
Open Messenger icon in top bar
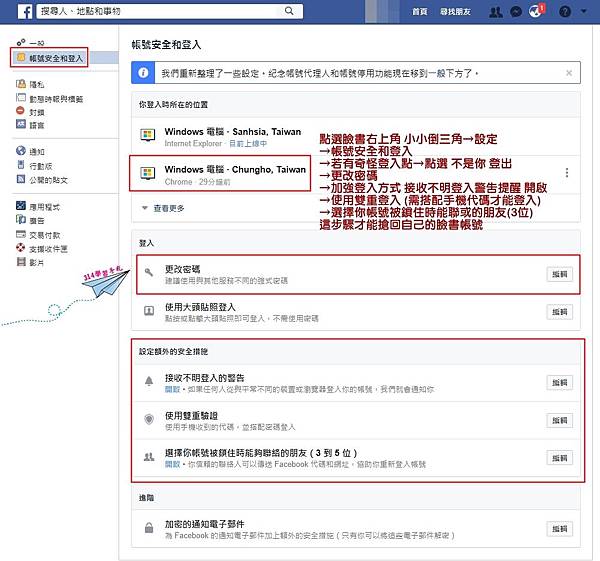pos(516,12)
